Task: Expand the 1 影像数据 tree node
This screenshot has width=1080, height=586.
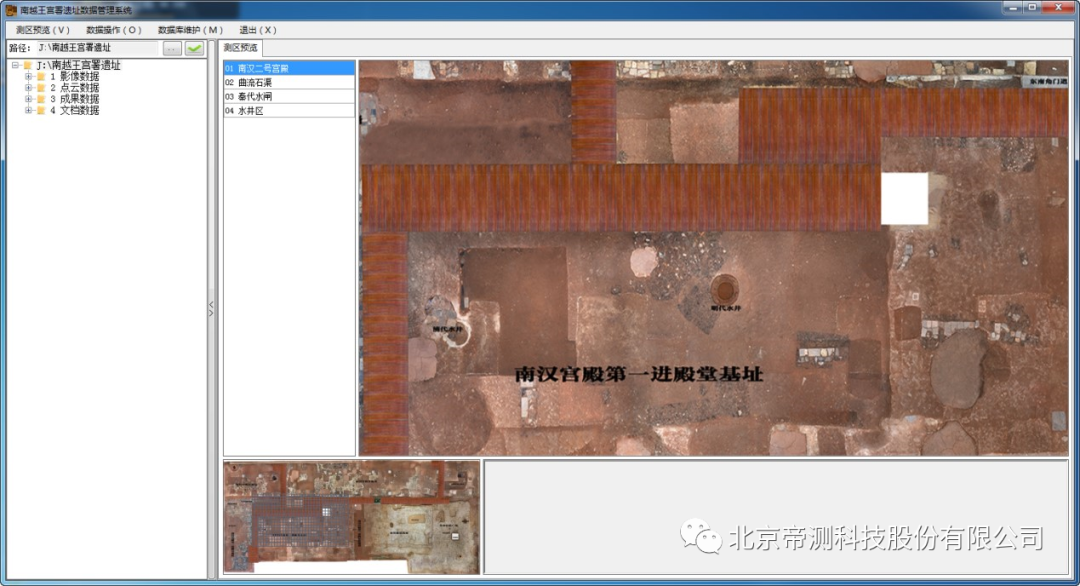Action: point(29,76)
